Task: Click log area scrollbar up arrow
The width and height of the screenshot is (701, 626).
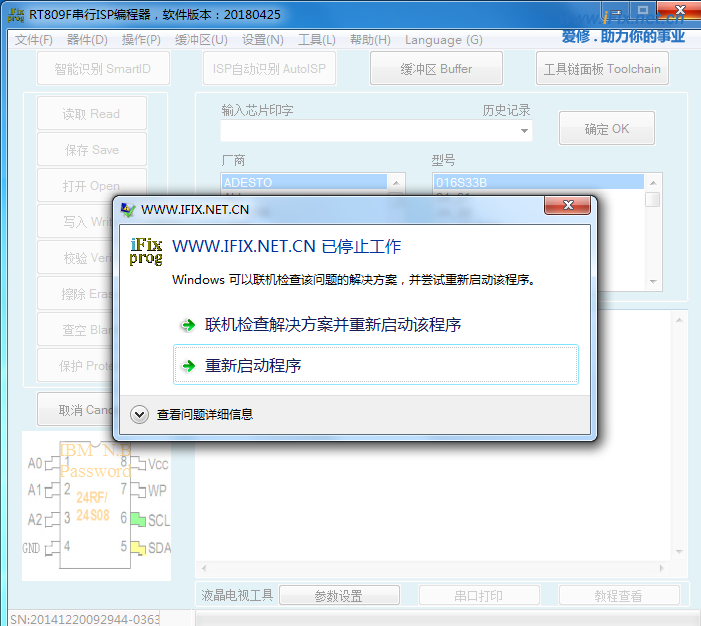Action: 679,320
